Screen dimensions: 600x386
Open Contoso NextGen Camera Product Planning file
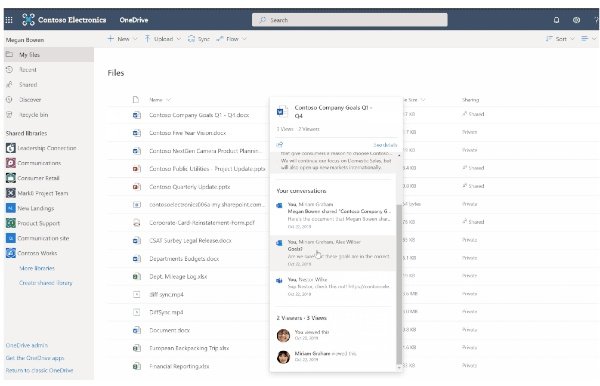(x=205, y=151)
